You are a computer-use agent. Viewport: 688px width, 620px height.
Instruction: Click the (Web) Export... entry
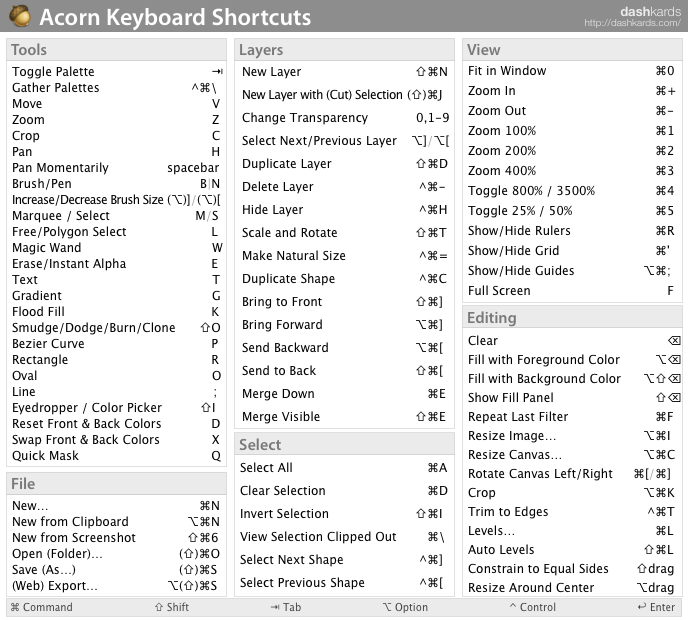[x=115, y=586]
